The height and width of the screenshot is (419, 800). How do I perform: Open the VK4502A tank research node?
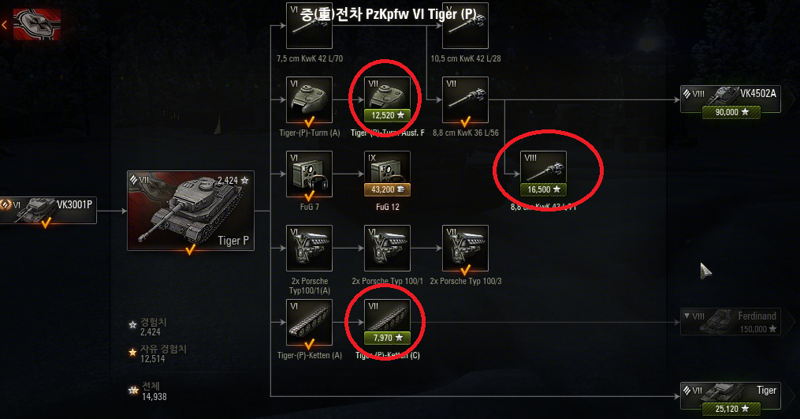(x=730, y=101)
